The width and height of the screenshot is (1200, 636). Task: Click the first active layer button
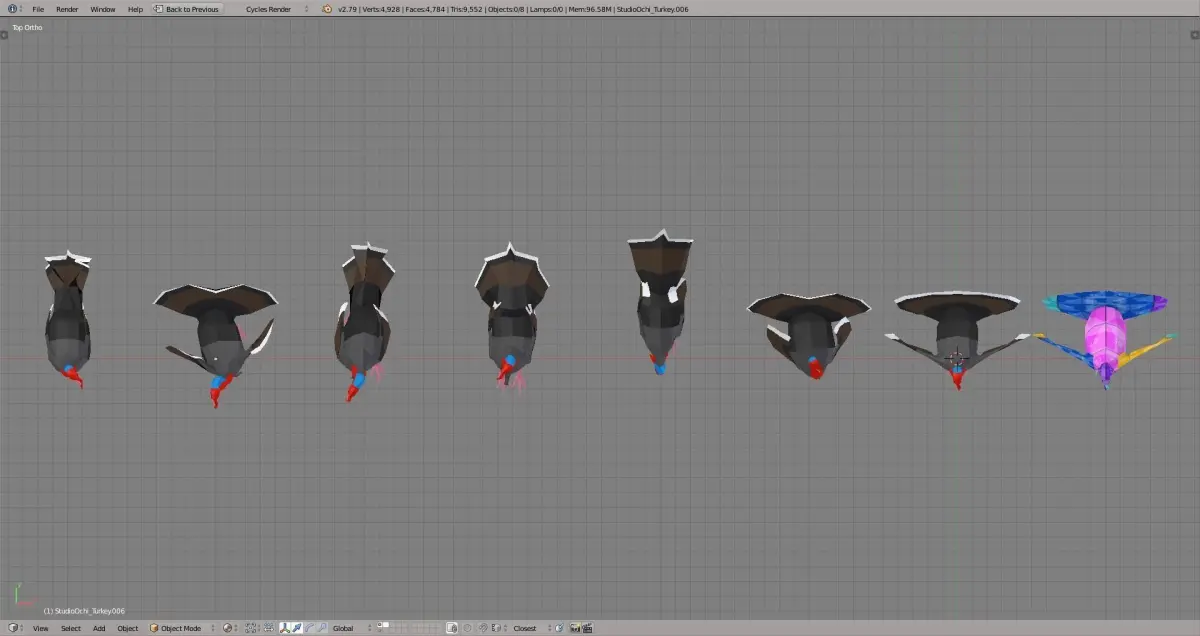[x=380, y=625]
